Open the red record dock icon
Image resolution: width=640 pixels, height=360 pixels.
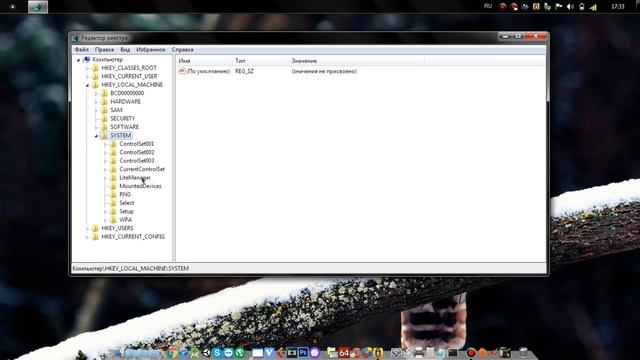click(471, 353)
